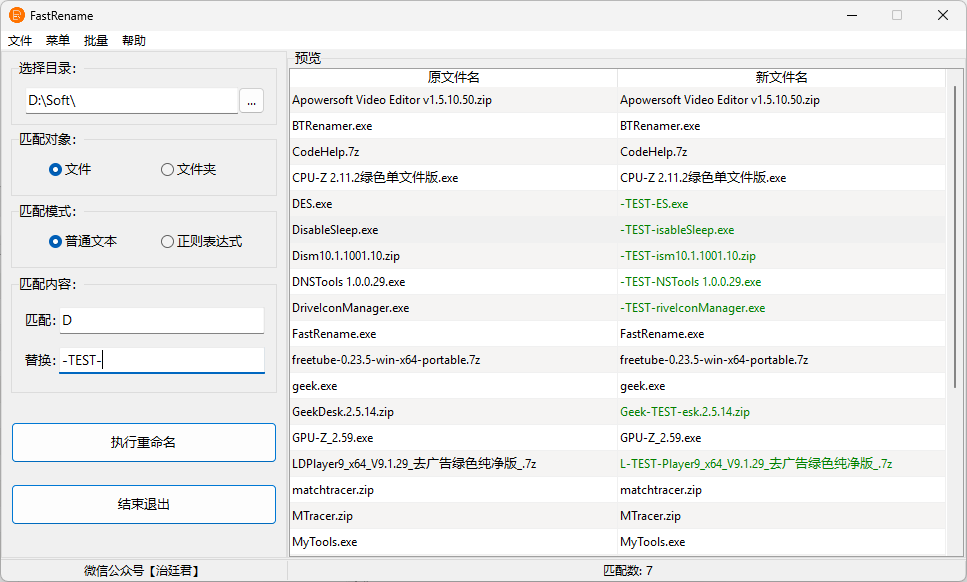Select original file CPU-Z 2.11.2绿色单文件版.exe
This screenshot has height=582, width=967.
pos(375,178)
